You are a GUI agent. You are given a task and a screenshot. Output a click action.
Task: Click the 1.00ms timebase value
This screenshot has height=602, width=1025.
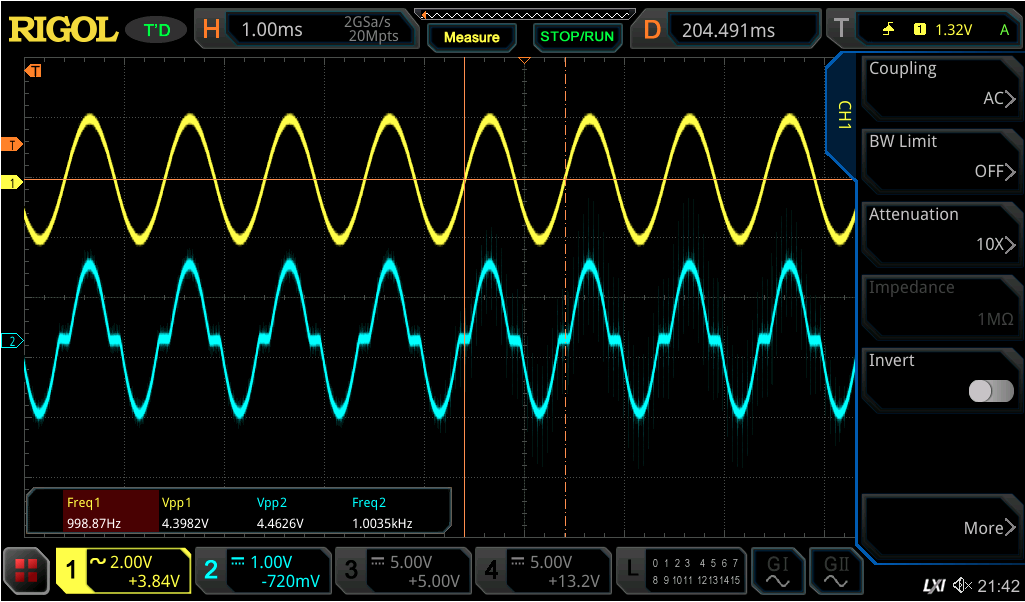tap(272, 29)
